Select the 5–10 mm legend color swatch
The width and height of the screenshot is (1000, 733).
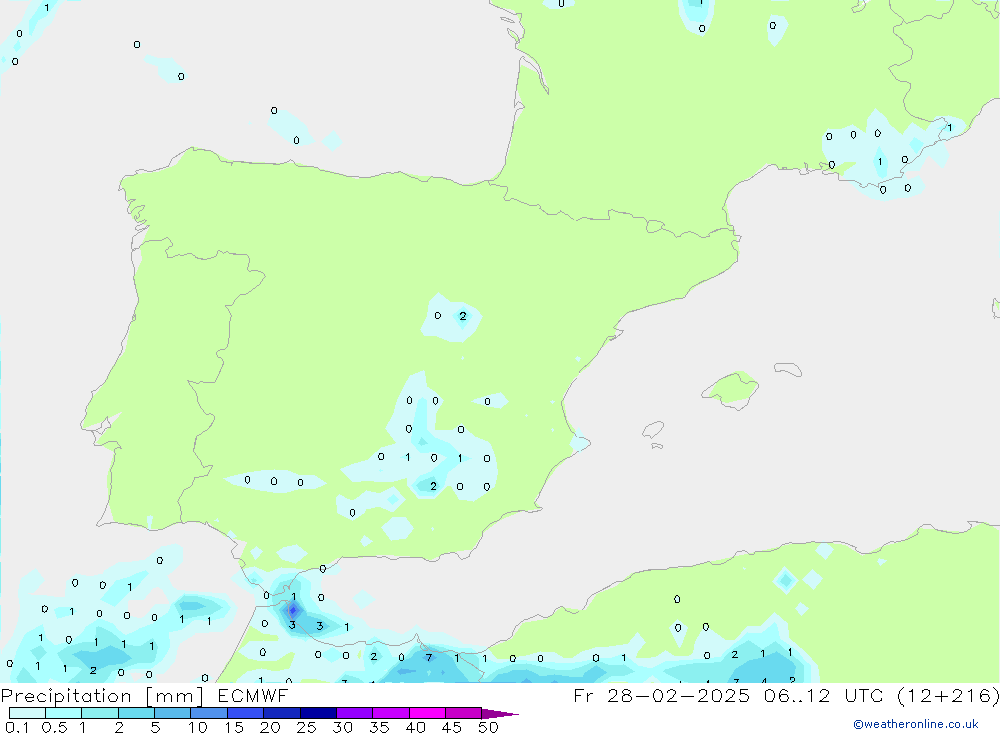coord(173,713)
